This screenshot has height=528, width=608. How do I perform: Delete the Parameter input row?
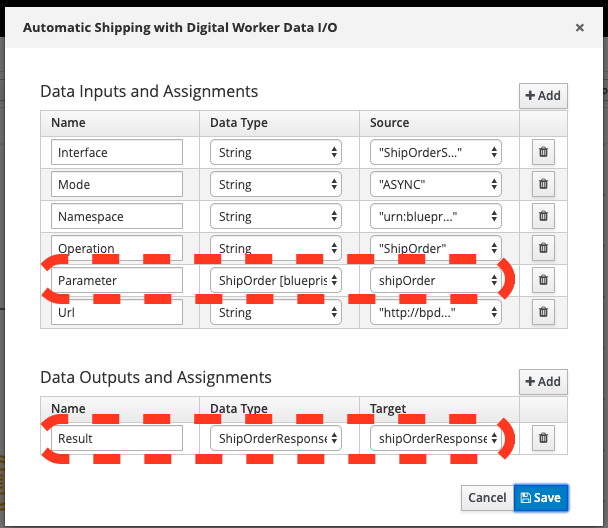coord(543,280)
